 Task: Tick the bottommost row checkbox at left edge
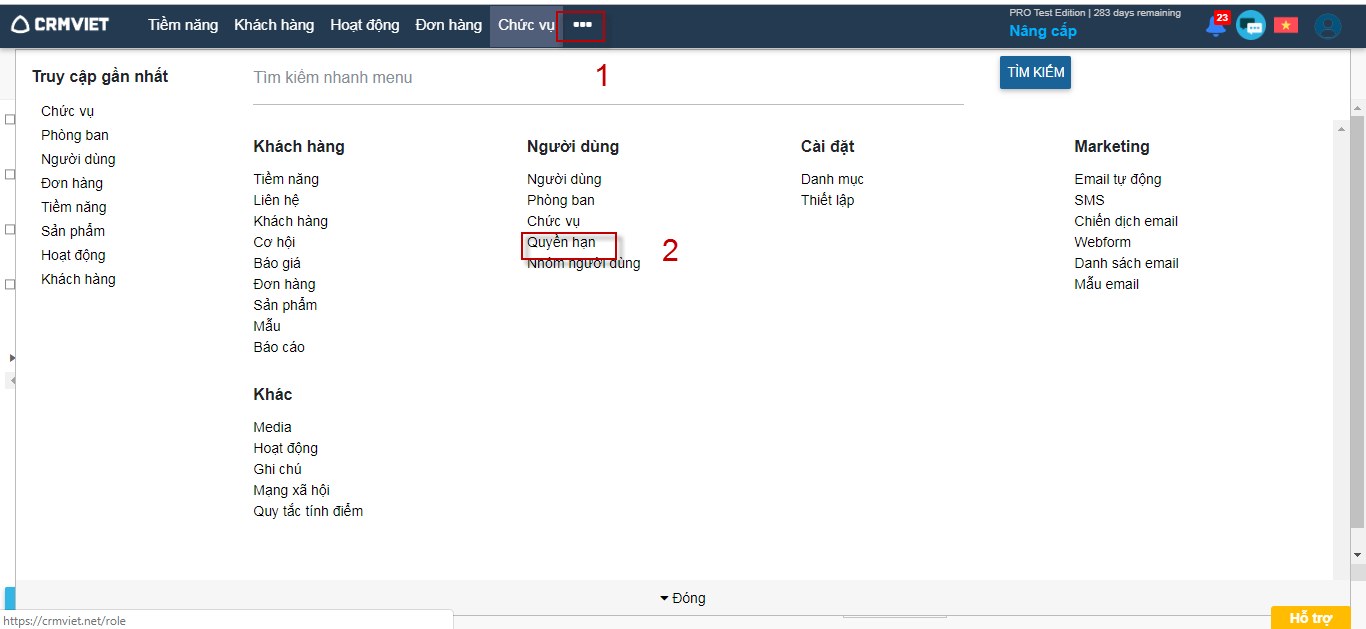(x=9, y=284)
